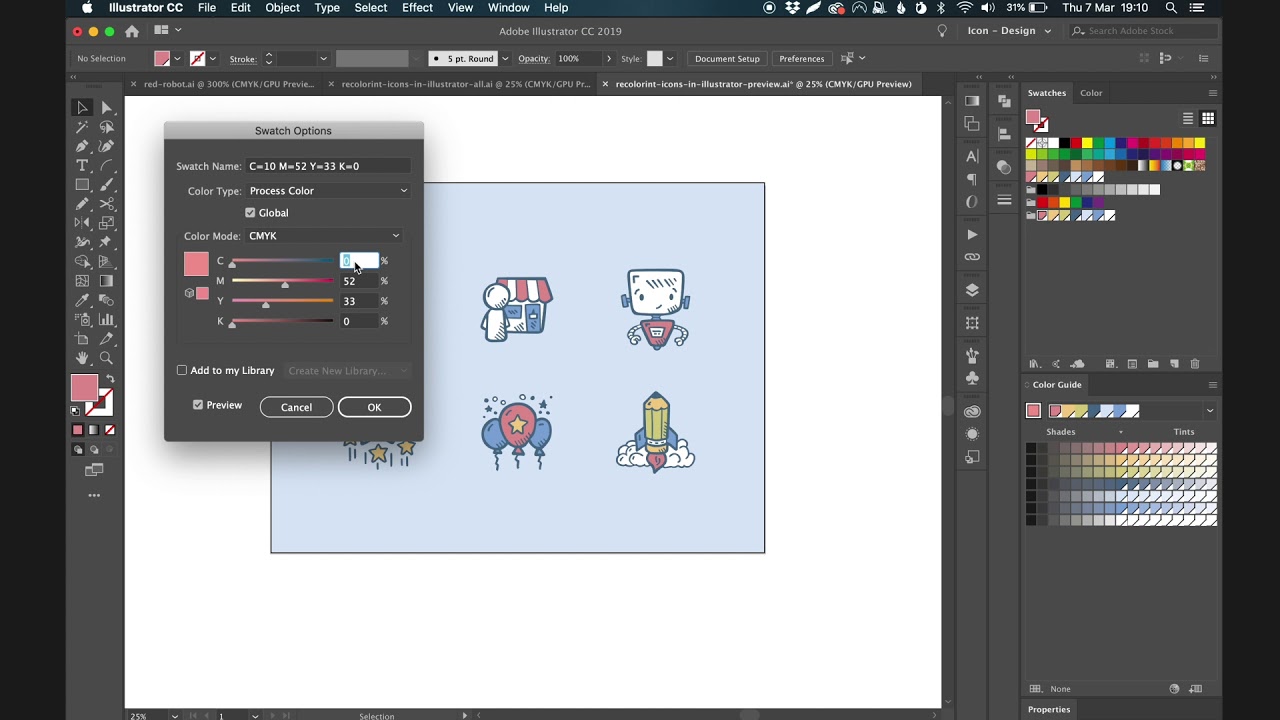
Task: Choose the Gradient tool in toolbar
Action: coord(106,281)
